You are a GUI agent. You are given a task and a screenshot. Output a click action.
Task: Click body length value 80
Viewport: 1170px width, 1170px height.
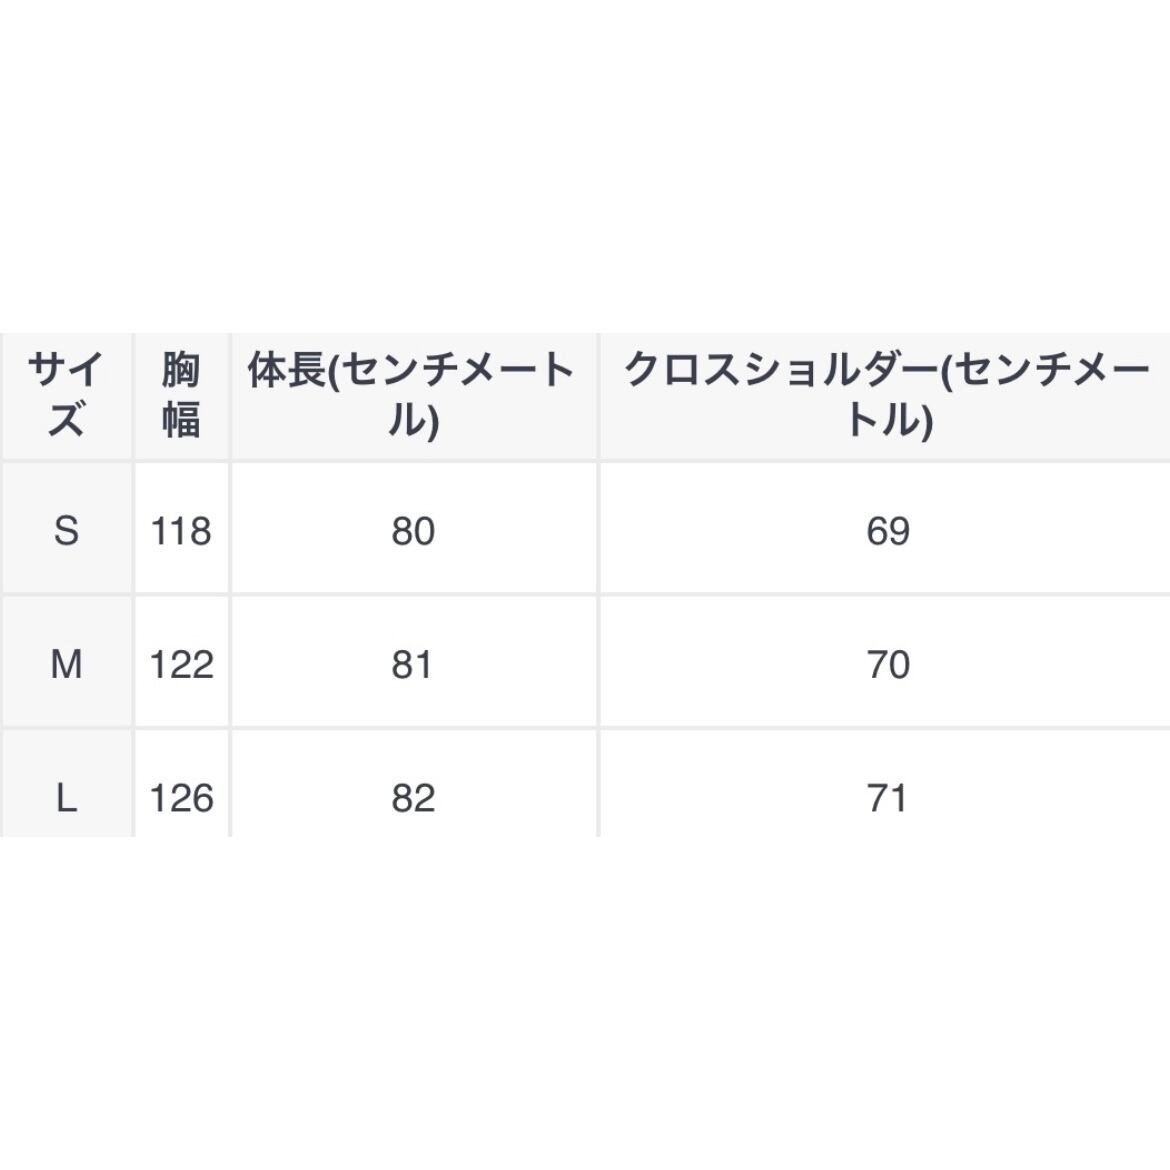(412, 531)
